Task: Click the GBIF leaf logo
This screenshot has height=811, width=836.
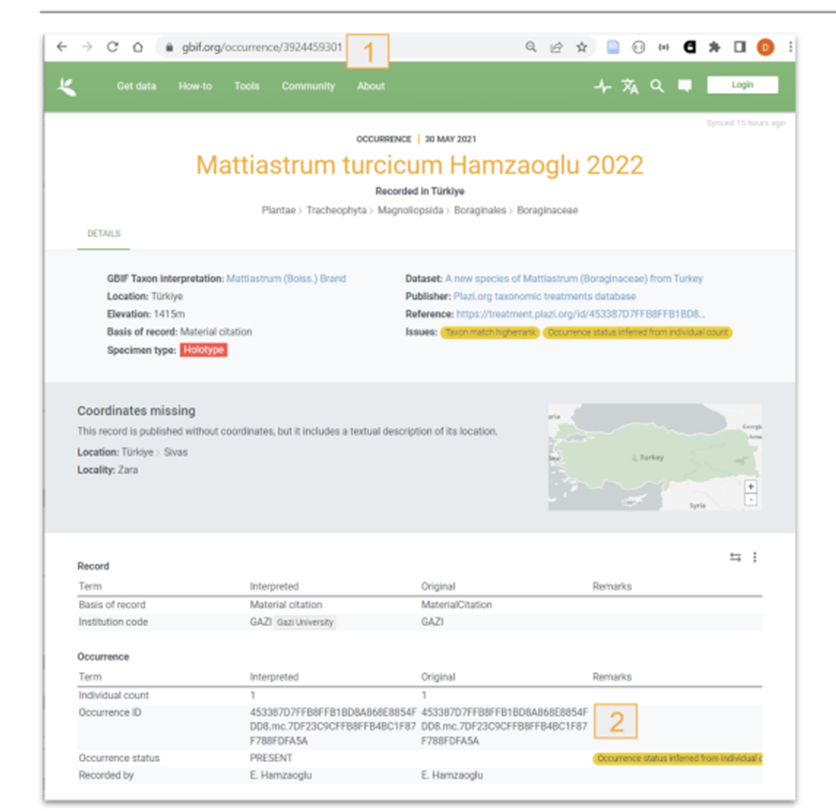Action: pyautogui.click(x=67, y=86)
